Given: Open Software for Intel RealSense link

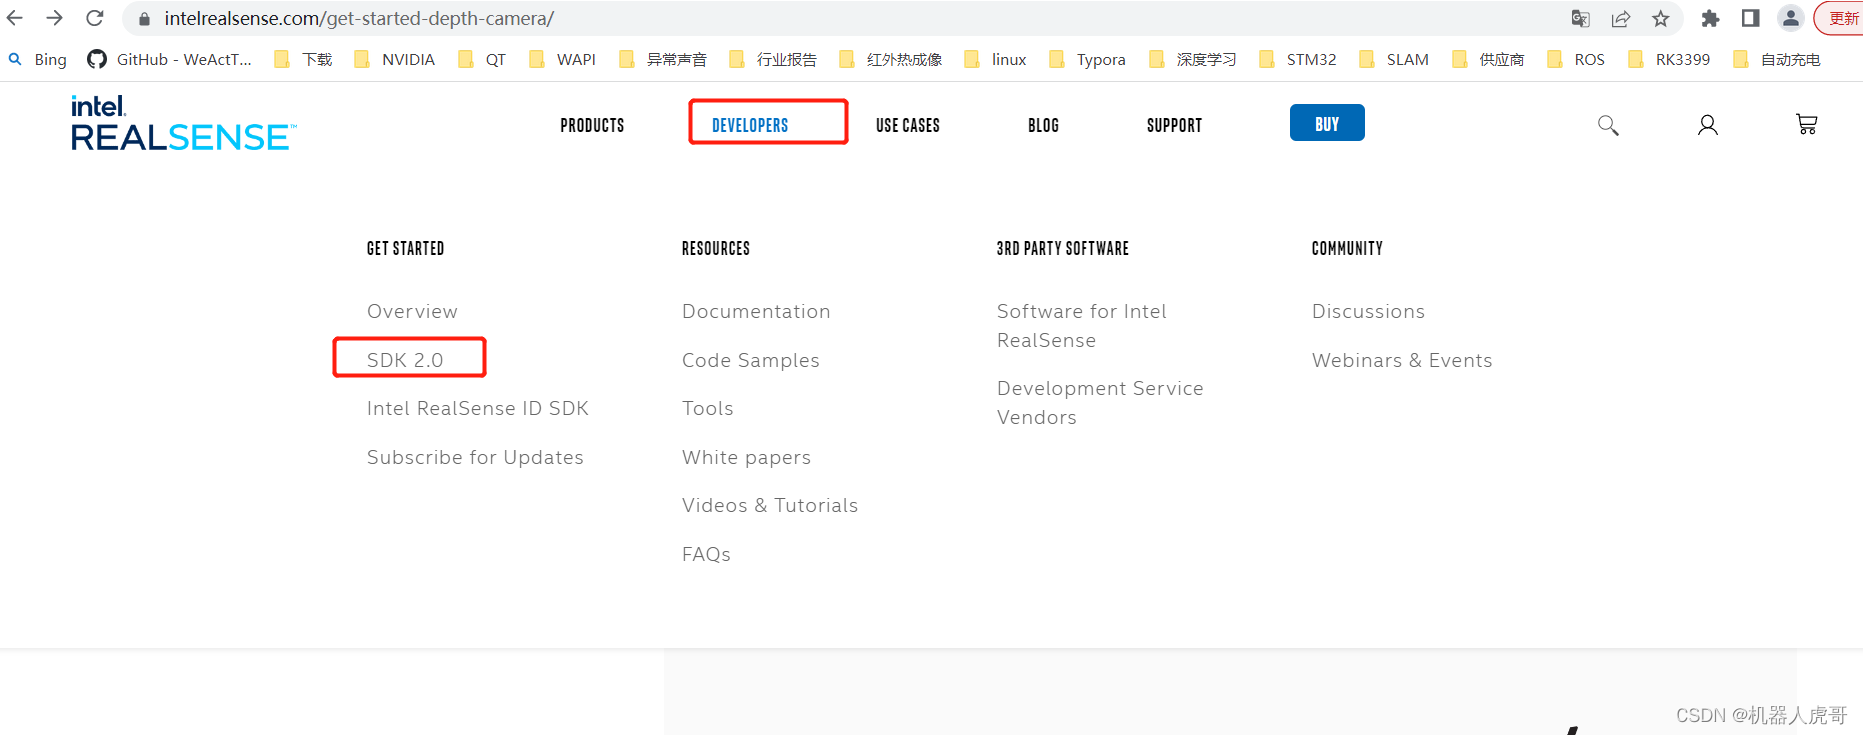Looking at the screenshot, I should coord(1082,326).
